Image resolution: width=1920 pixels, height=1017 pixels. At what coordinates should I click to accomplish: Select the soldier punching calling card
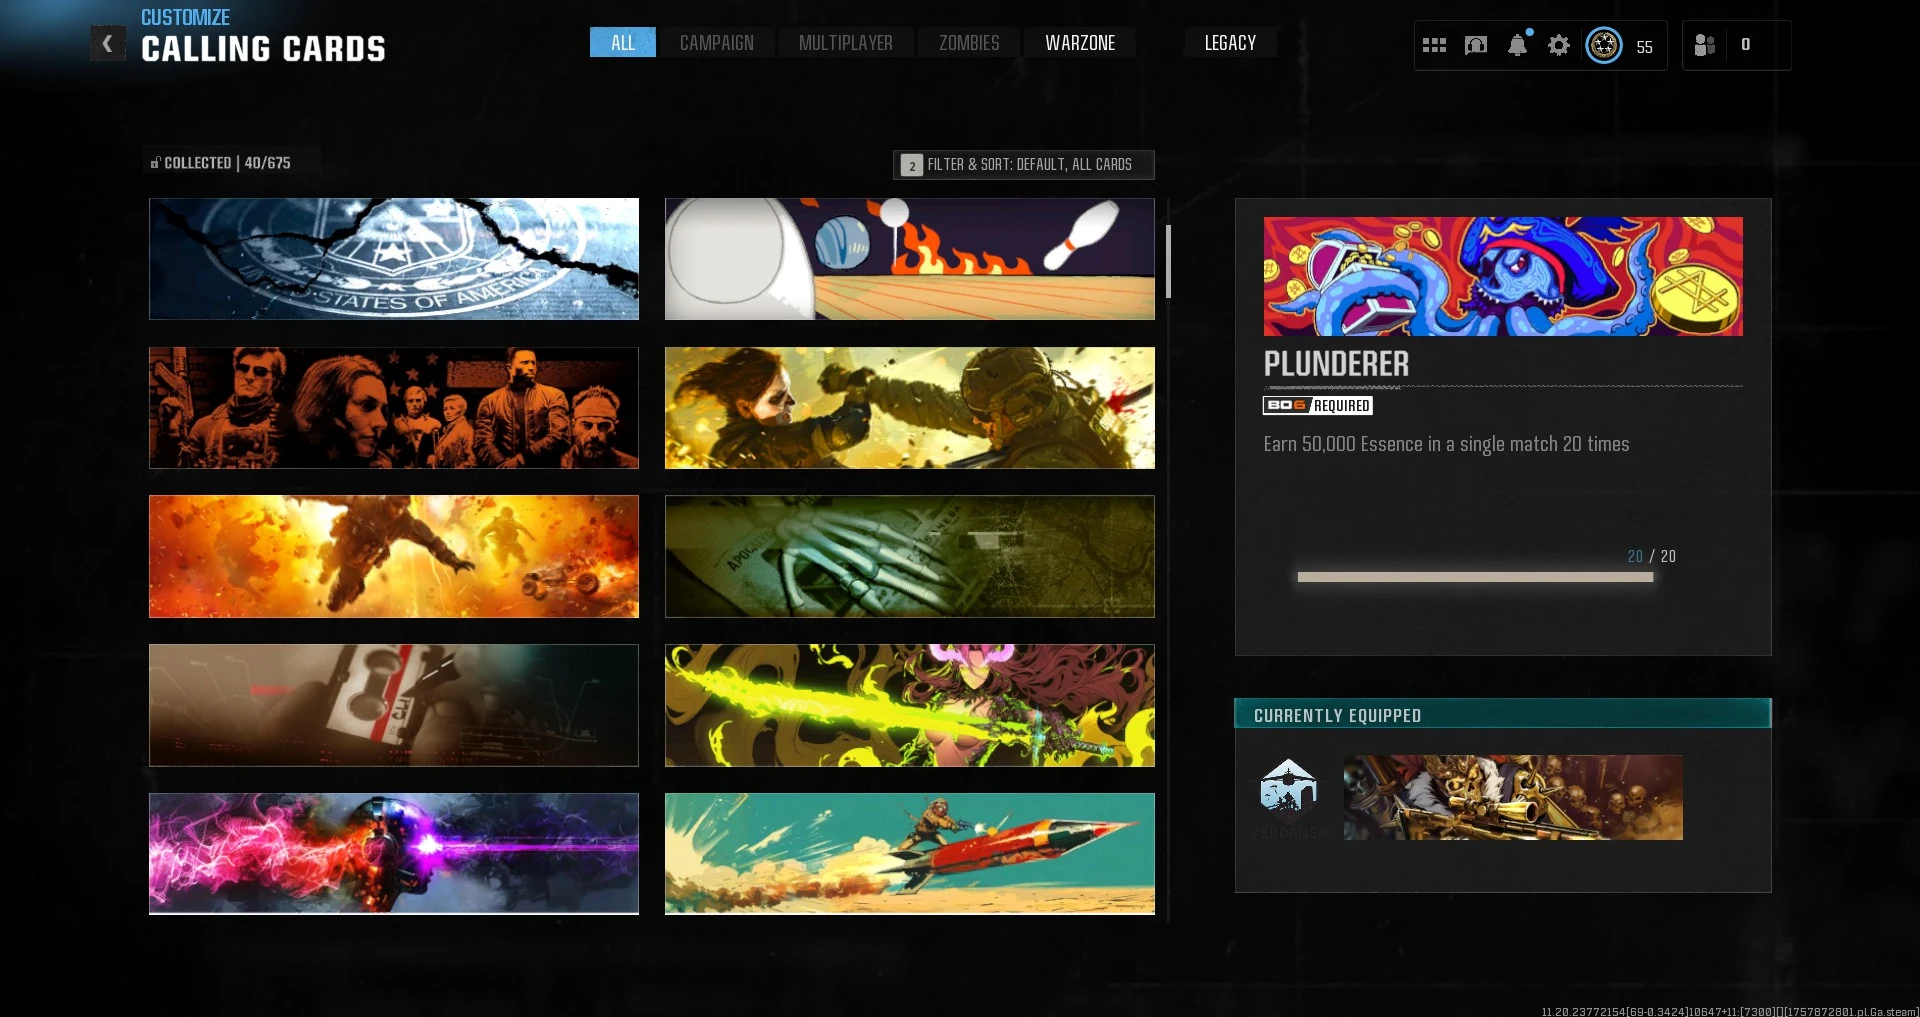(x=910, y=408)
